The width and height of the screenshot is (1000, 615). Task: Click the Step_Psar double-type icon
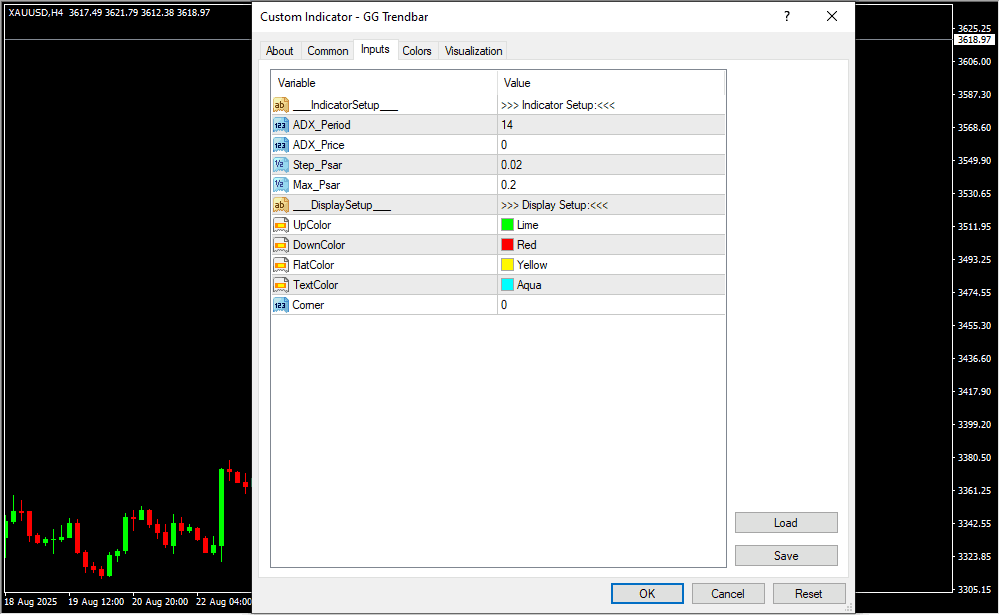pyautogui.click(x=280, y=165)
